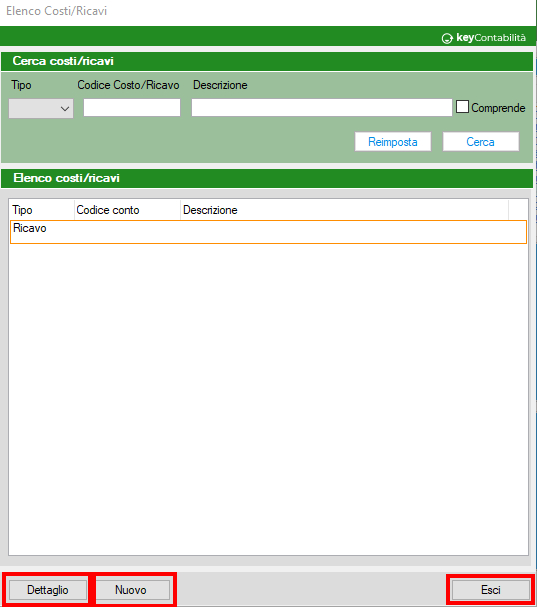Click into the Descrizione search field
537x607 pixels.
[322, 108]
